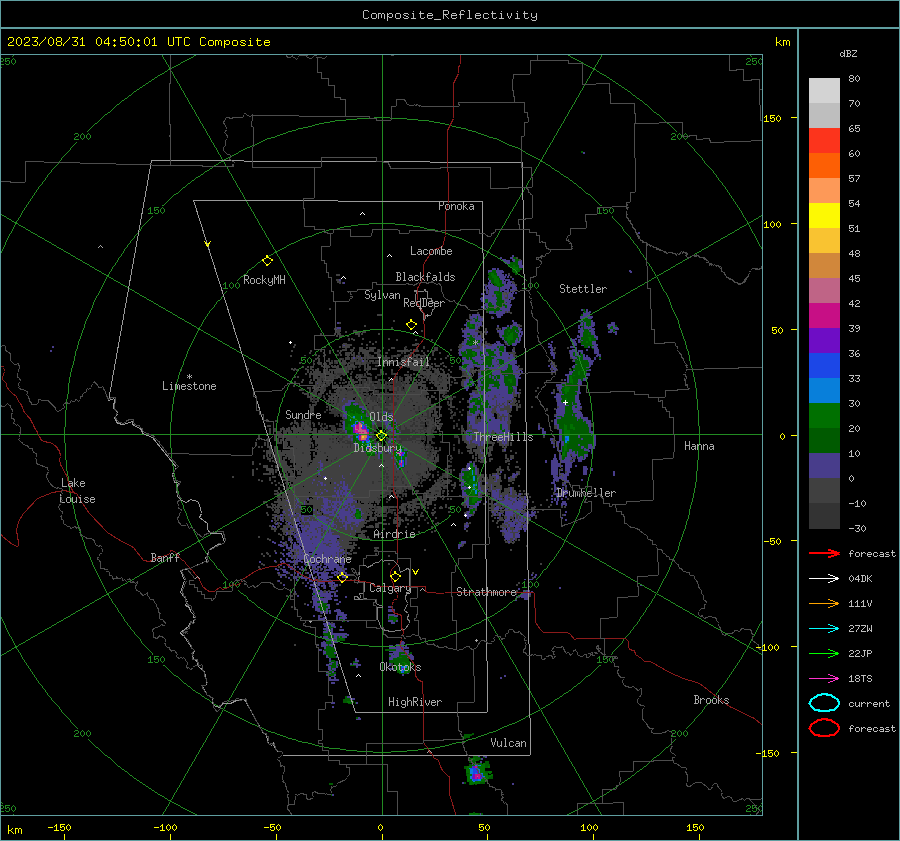Click the RedDeer label

click(x=424, y=303)
